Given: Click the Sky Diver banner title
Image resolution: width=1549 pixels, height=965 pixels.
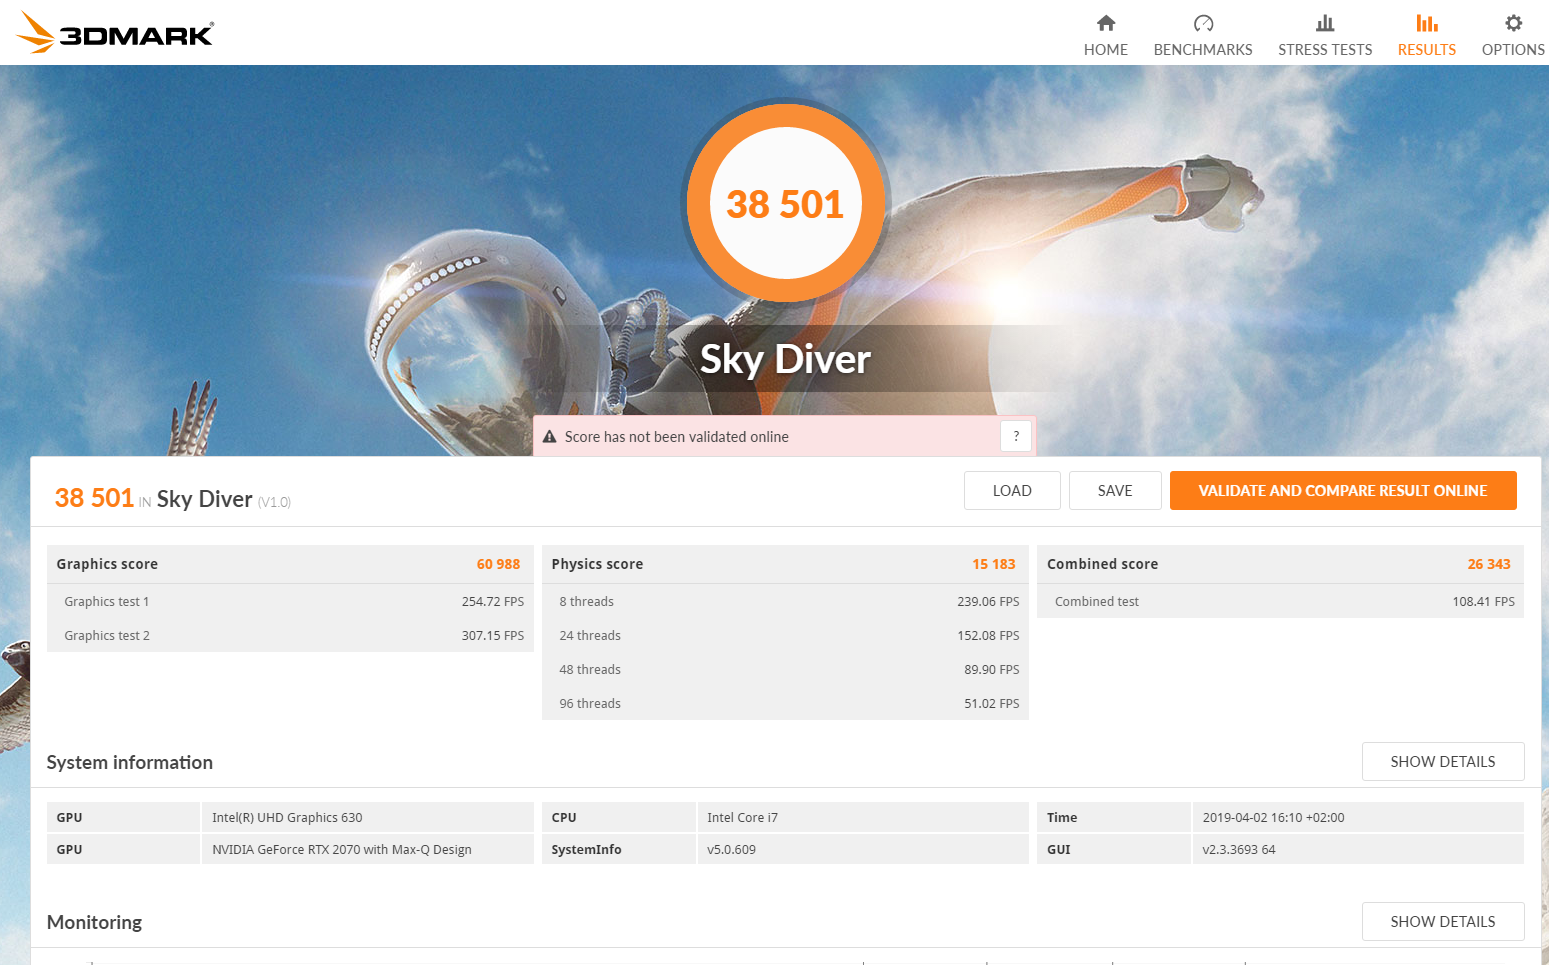Looking at the screenshot, I should click(786, 359).
